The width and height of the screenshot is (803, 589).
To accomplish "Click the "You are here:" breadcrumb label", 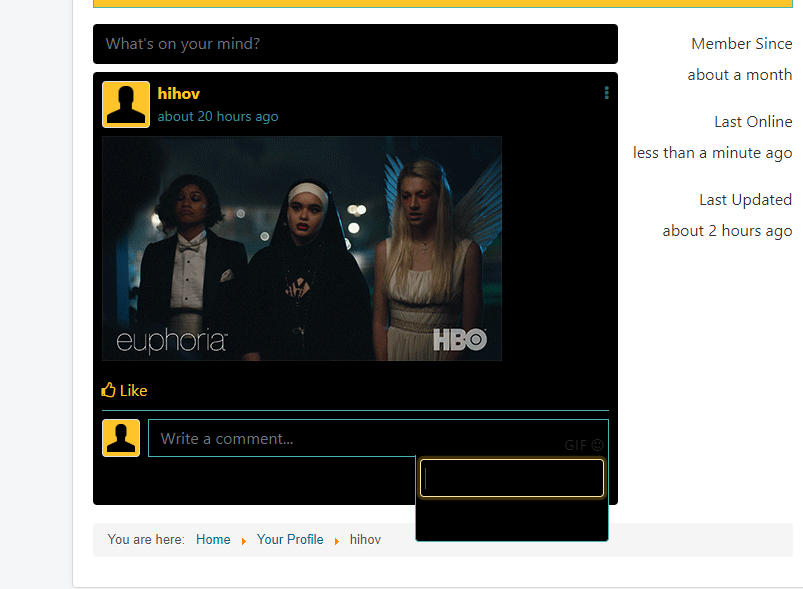I will (x=146, y=539).
